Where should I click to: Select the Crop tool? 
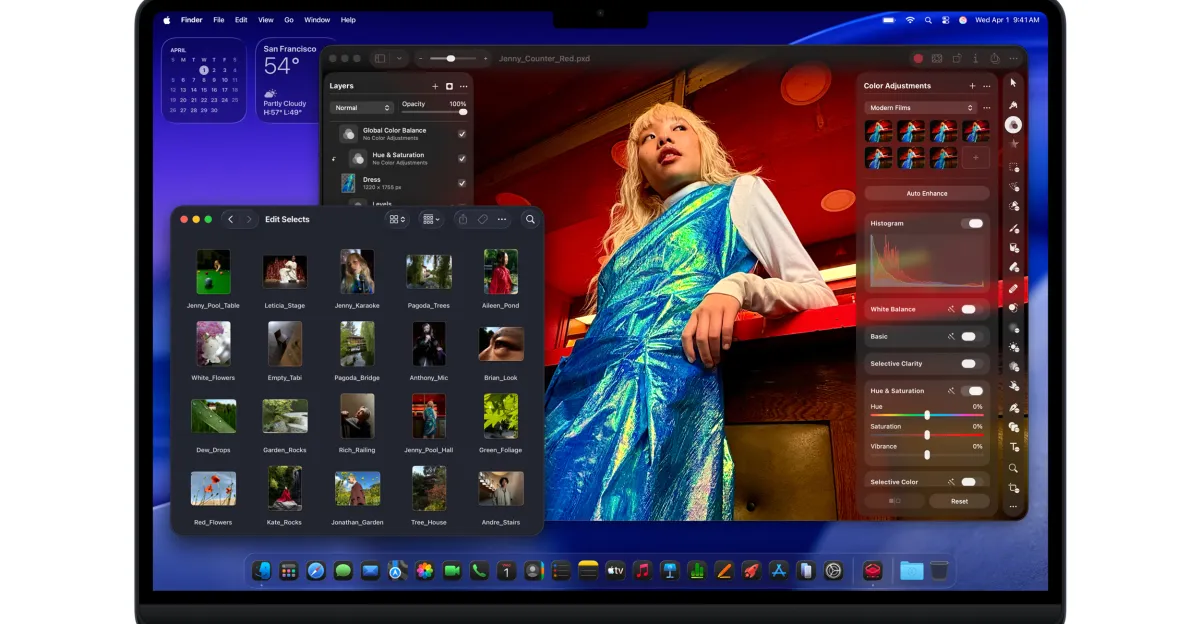[x=1013, y=488]
